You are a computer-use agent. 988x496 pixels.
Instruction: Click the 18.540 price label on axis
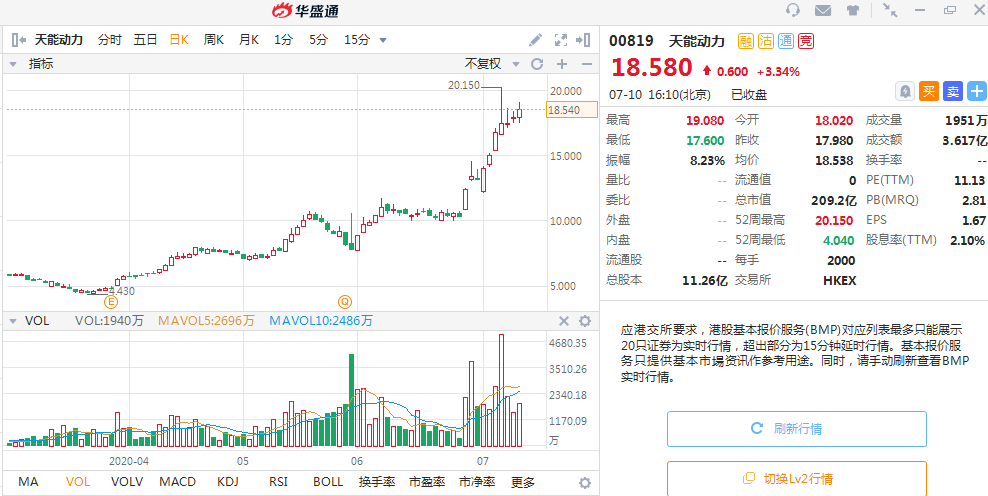click(x=572, y=110)
